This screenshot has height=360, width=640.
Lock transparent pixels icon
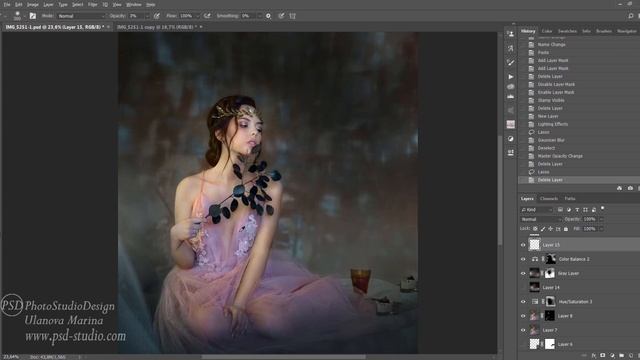(x=535, y=229)
